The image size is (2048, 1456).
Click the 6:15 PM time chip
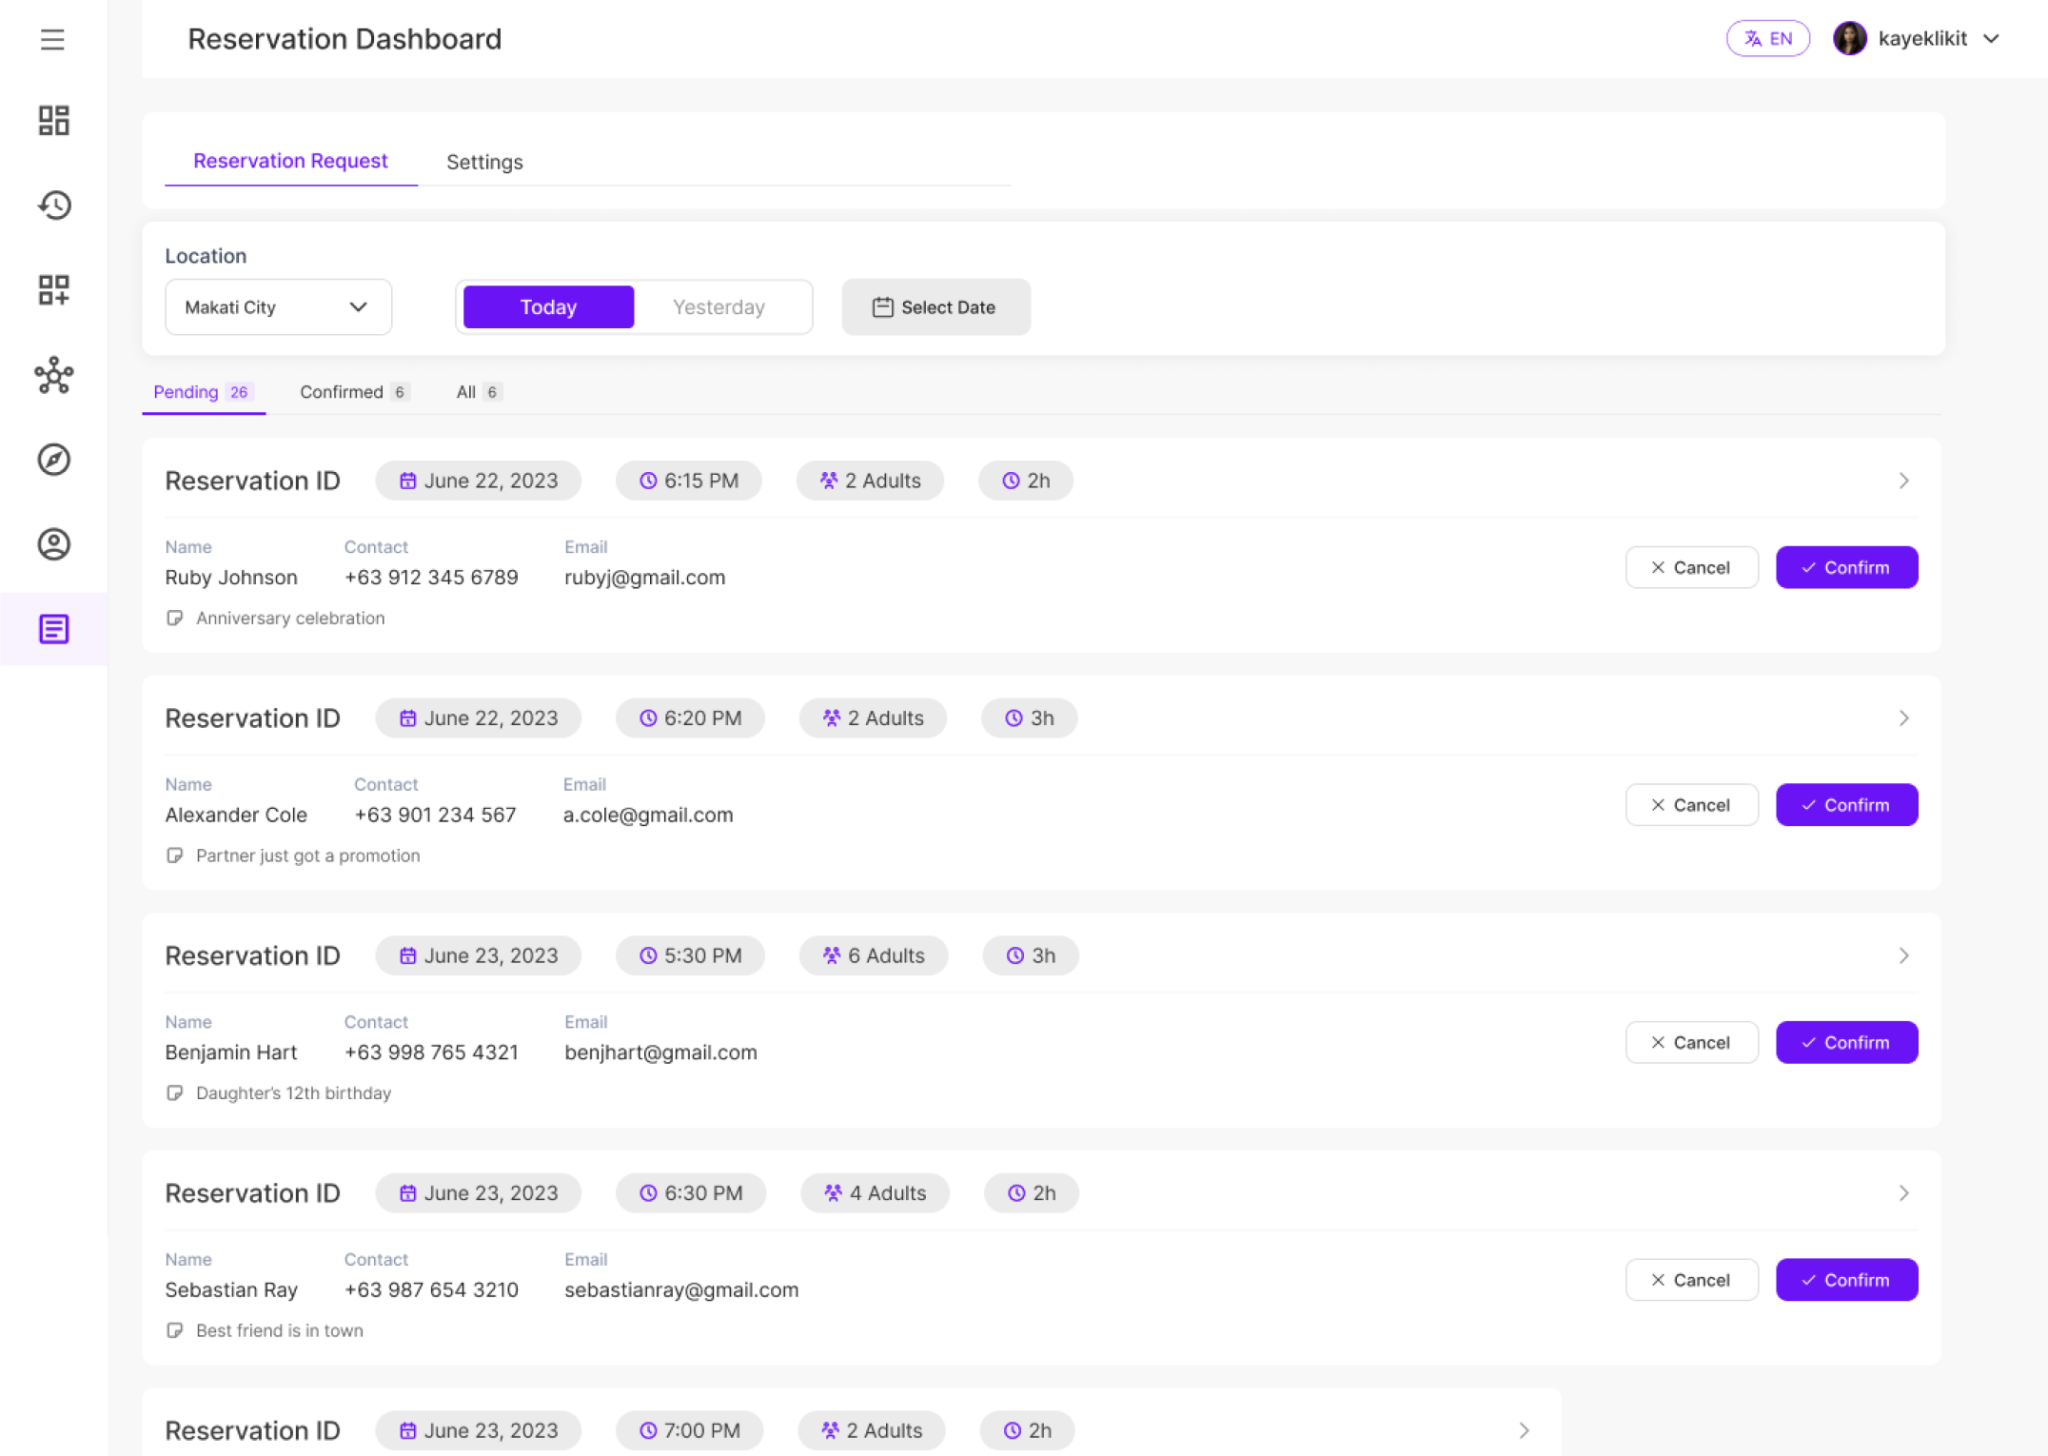[x=689, y=481]
